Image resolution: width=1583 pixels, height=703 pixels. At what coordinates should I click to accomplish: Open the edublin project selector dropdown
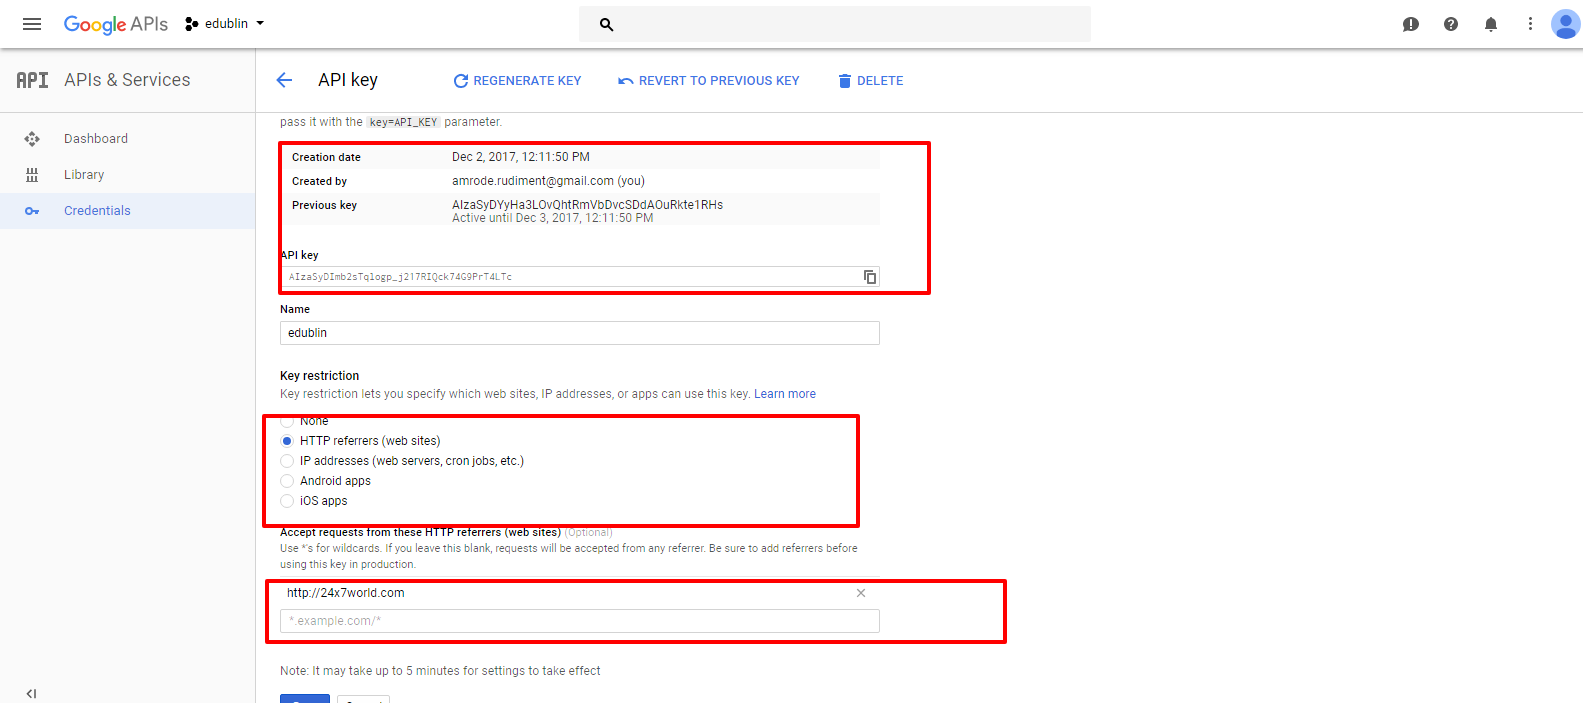coord(225,24)
